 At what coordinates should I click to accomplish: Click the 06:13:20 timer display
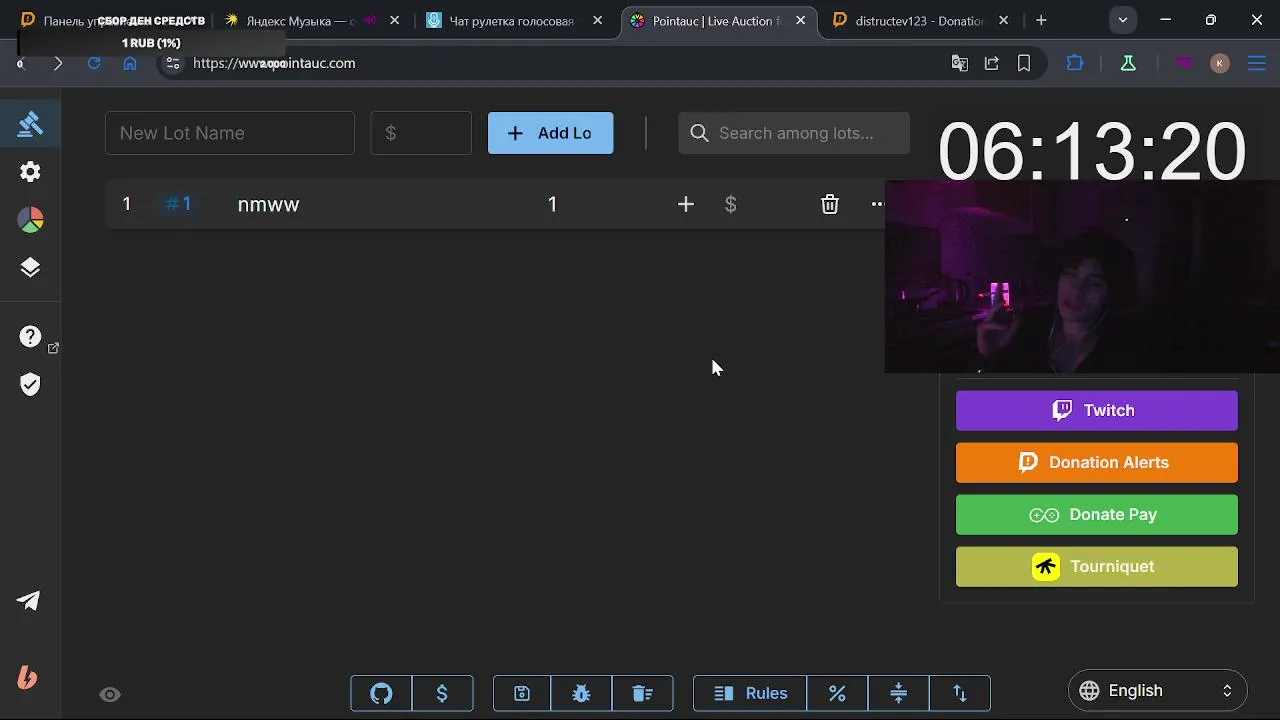1091,152
